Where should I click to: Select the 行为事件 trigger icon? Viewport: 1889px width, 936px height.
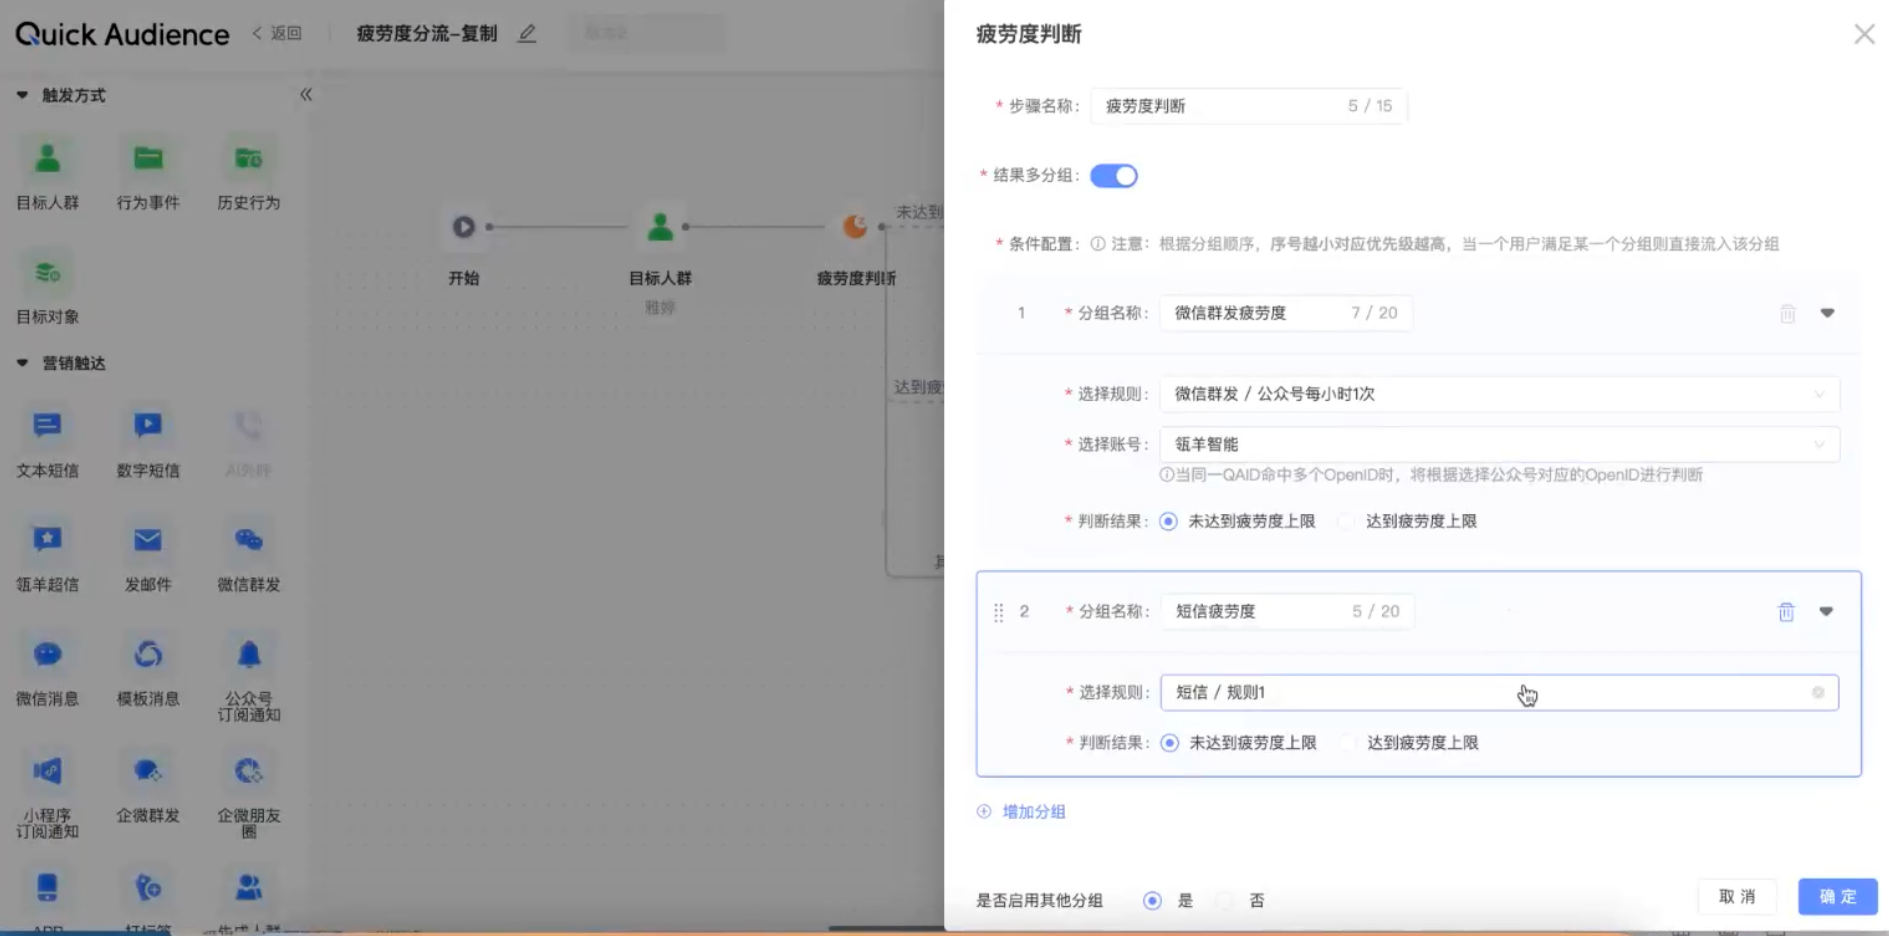pyautogui.click(x=148, y=159)
